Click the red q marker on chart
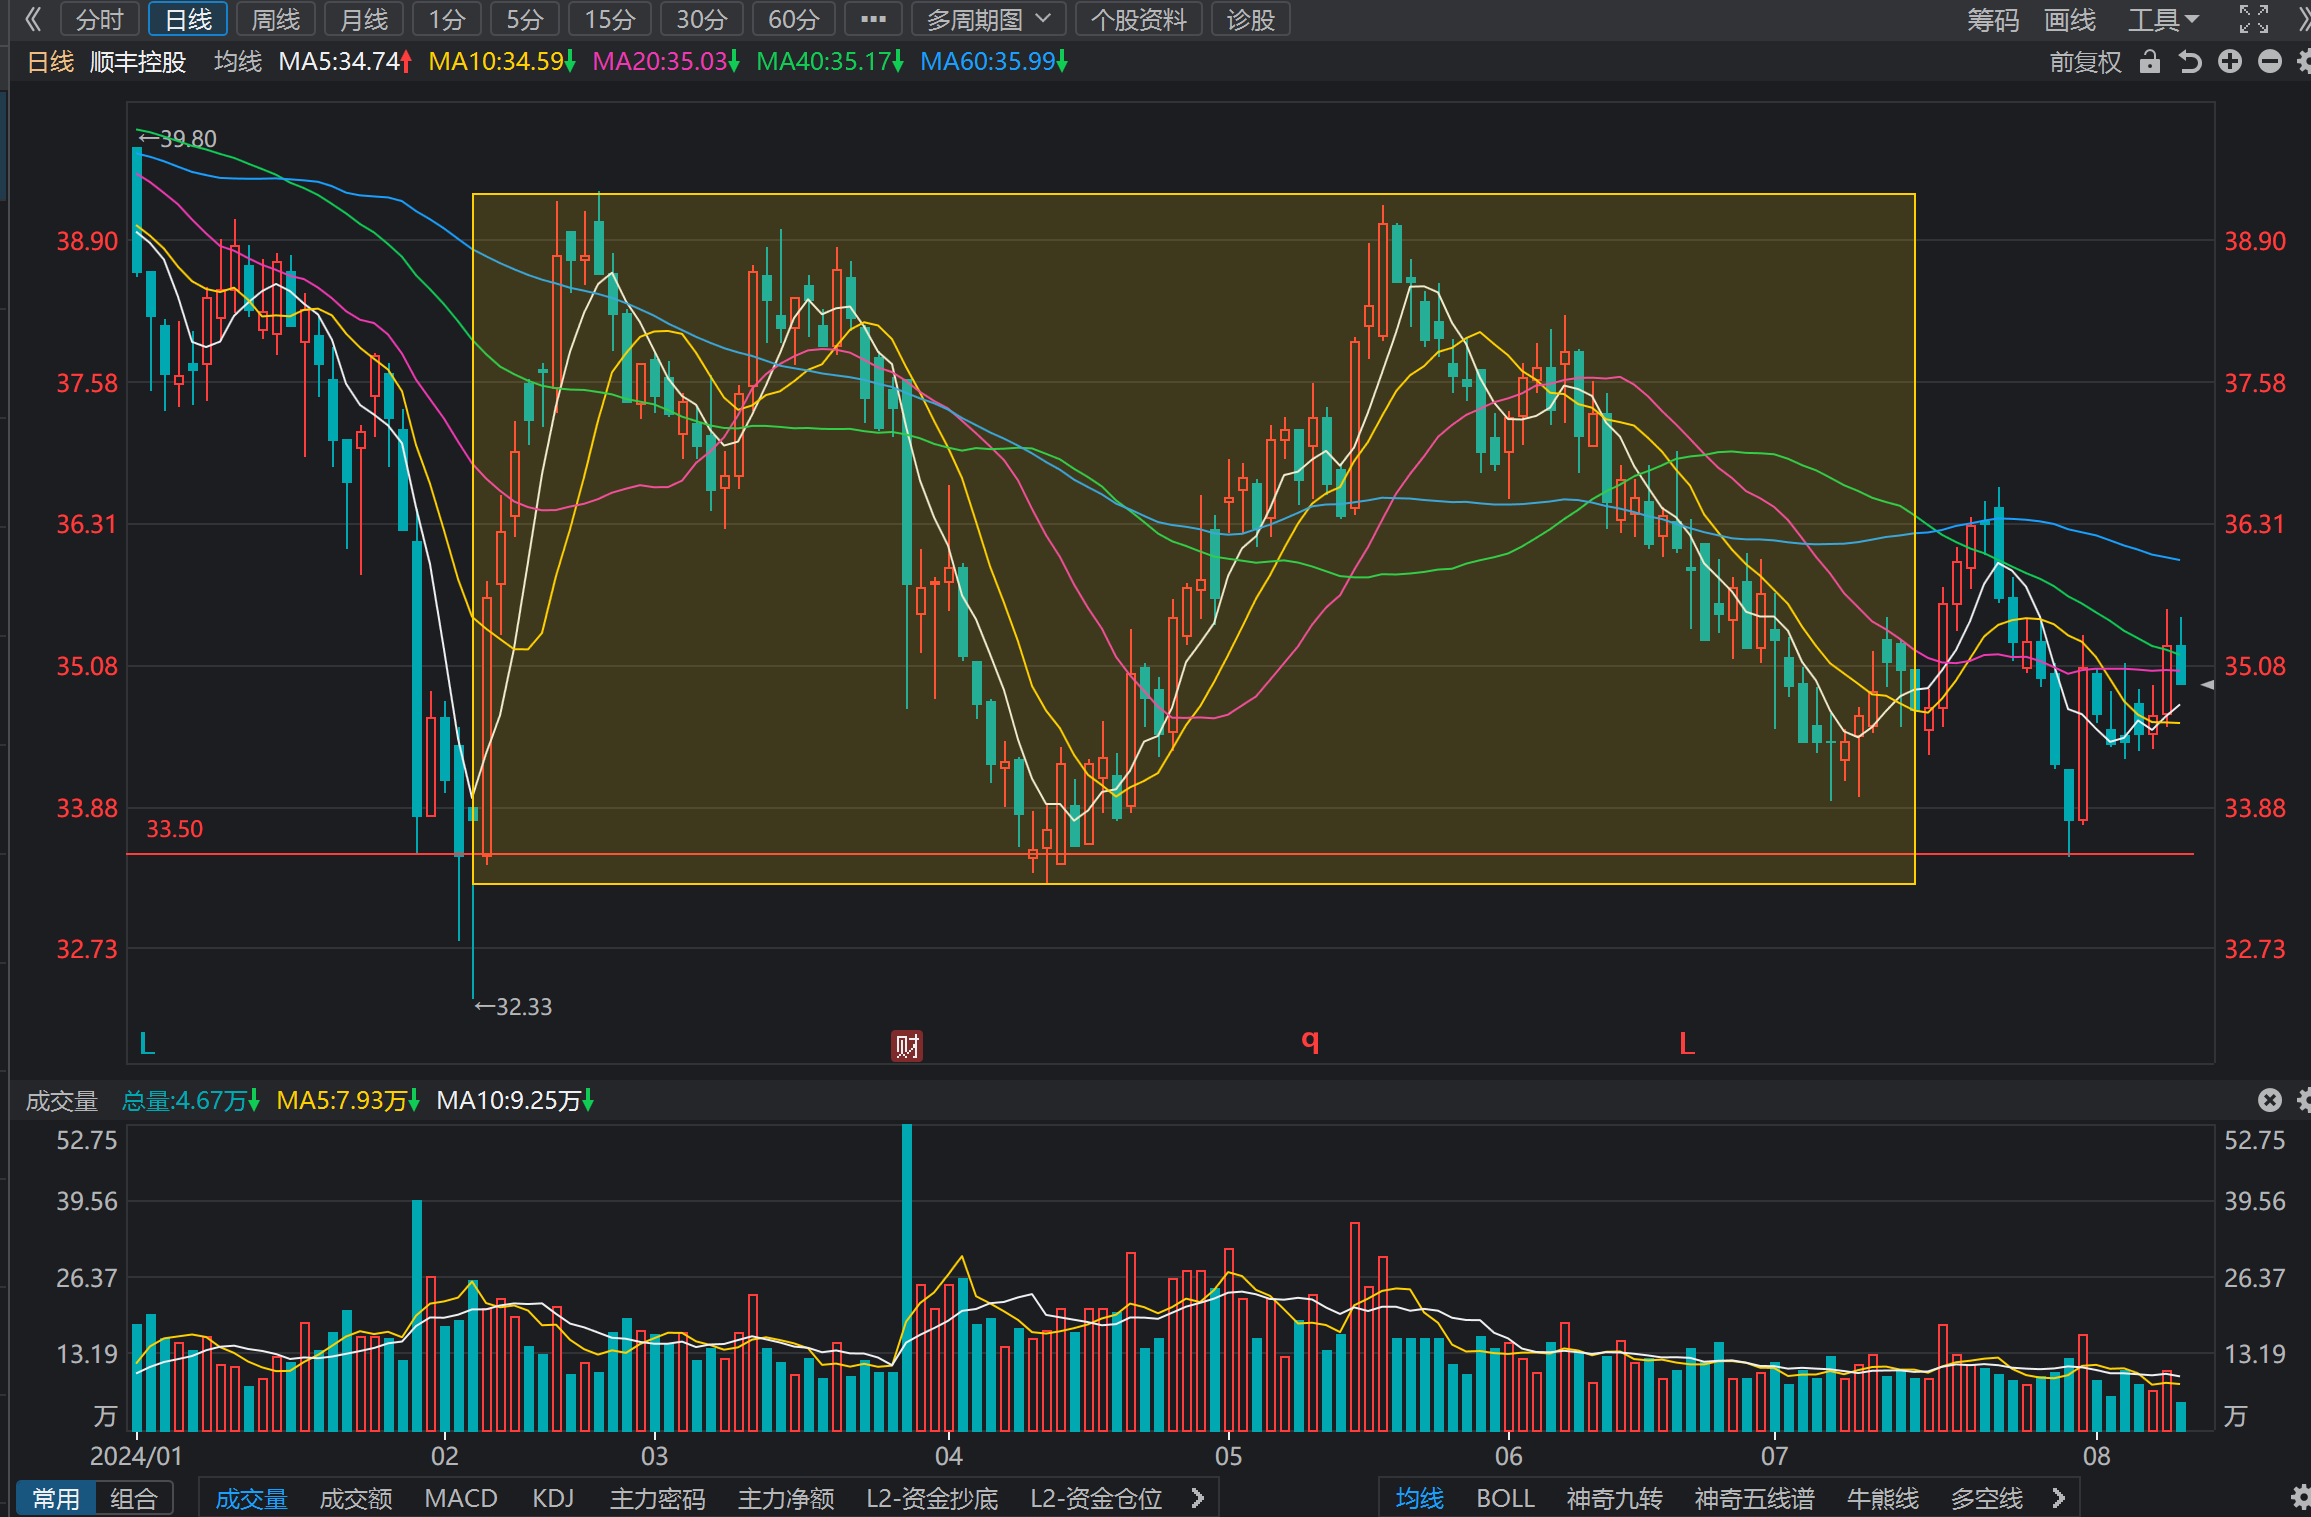Screen dimensions: 2311x1517 pyautogui.click(x=1310, y=1041)
